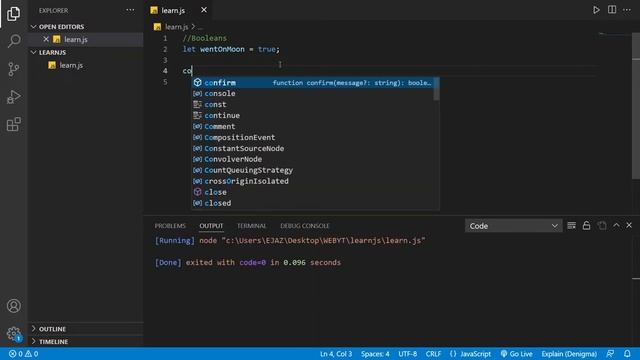Screen dimensions: 640x360
Task: Select learn.js in Open Editors list
Action: pos(76,39)
